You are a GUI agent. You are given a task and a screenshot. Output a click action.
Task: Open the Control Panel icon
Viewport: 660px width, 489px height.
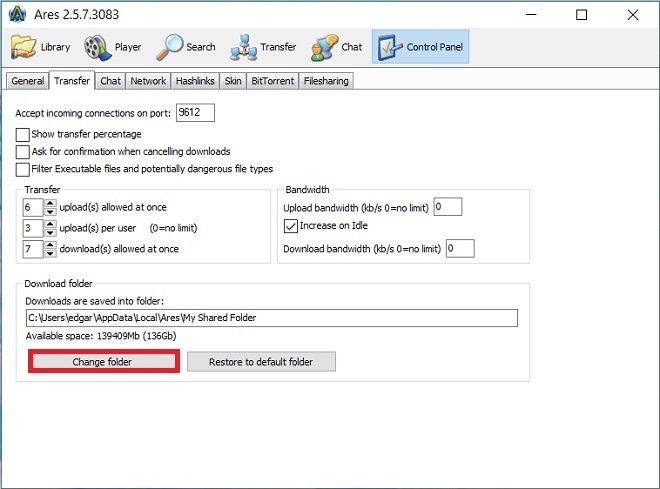tap(390, 47)
